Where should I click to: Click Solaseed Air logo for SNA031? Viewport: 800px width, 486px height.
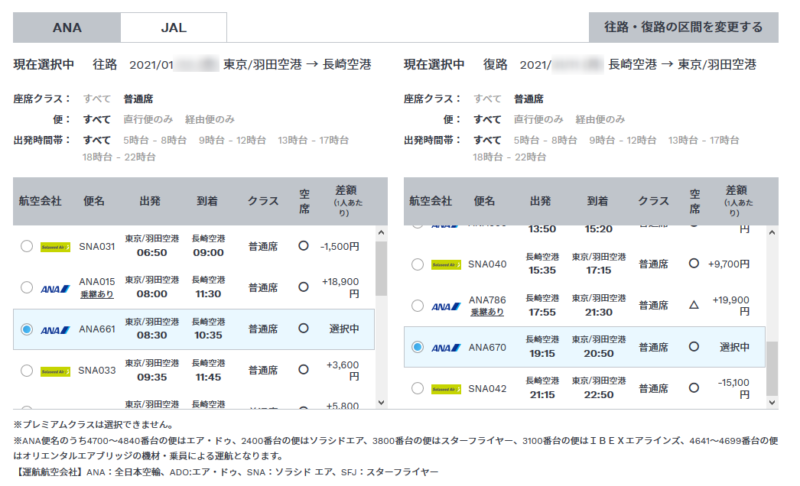click(55, 247)
